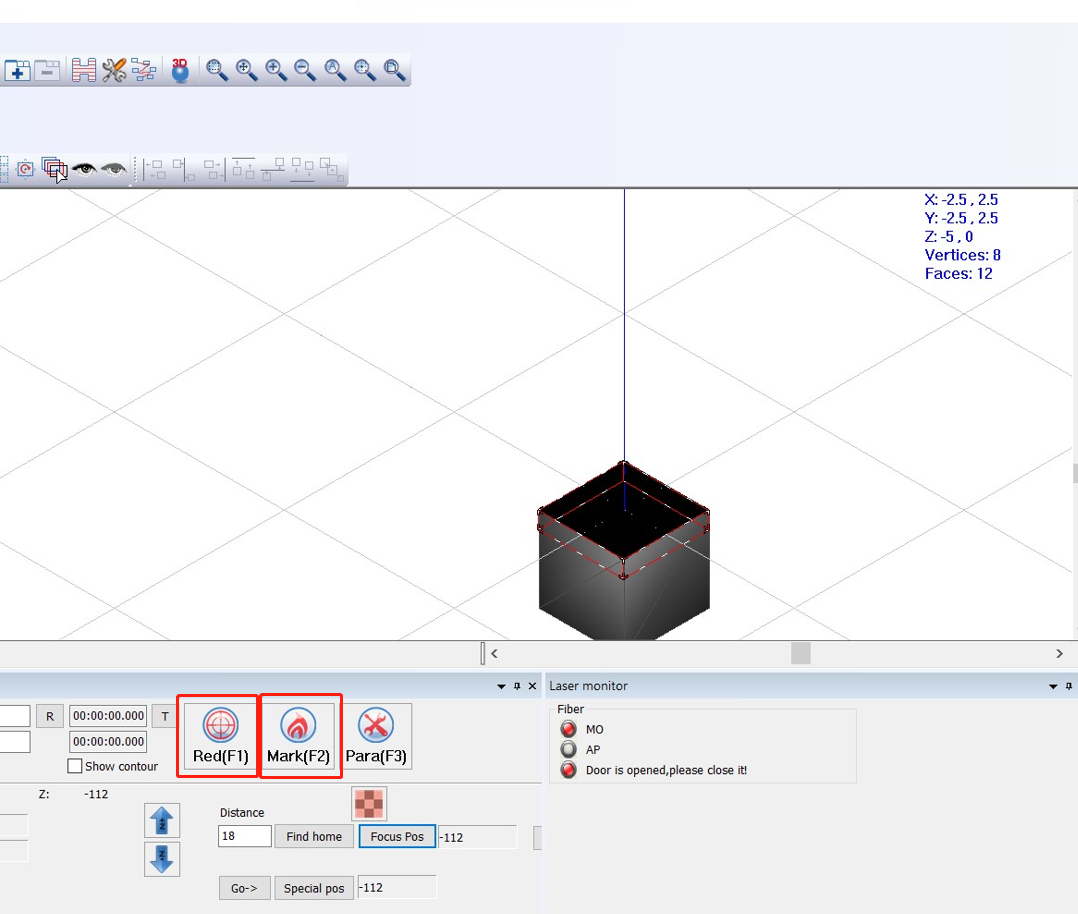Click the Z-axis up arrow button
This screenshot has height=914, width=1078.
pyautogui.click(x=162, y=820)
